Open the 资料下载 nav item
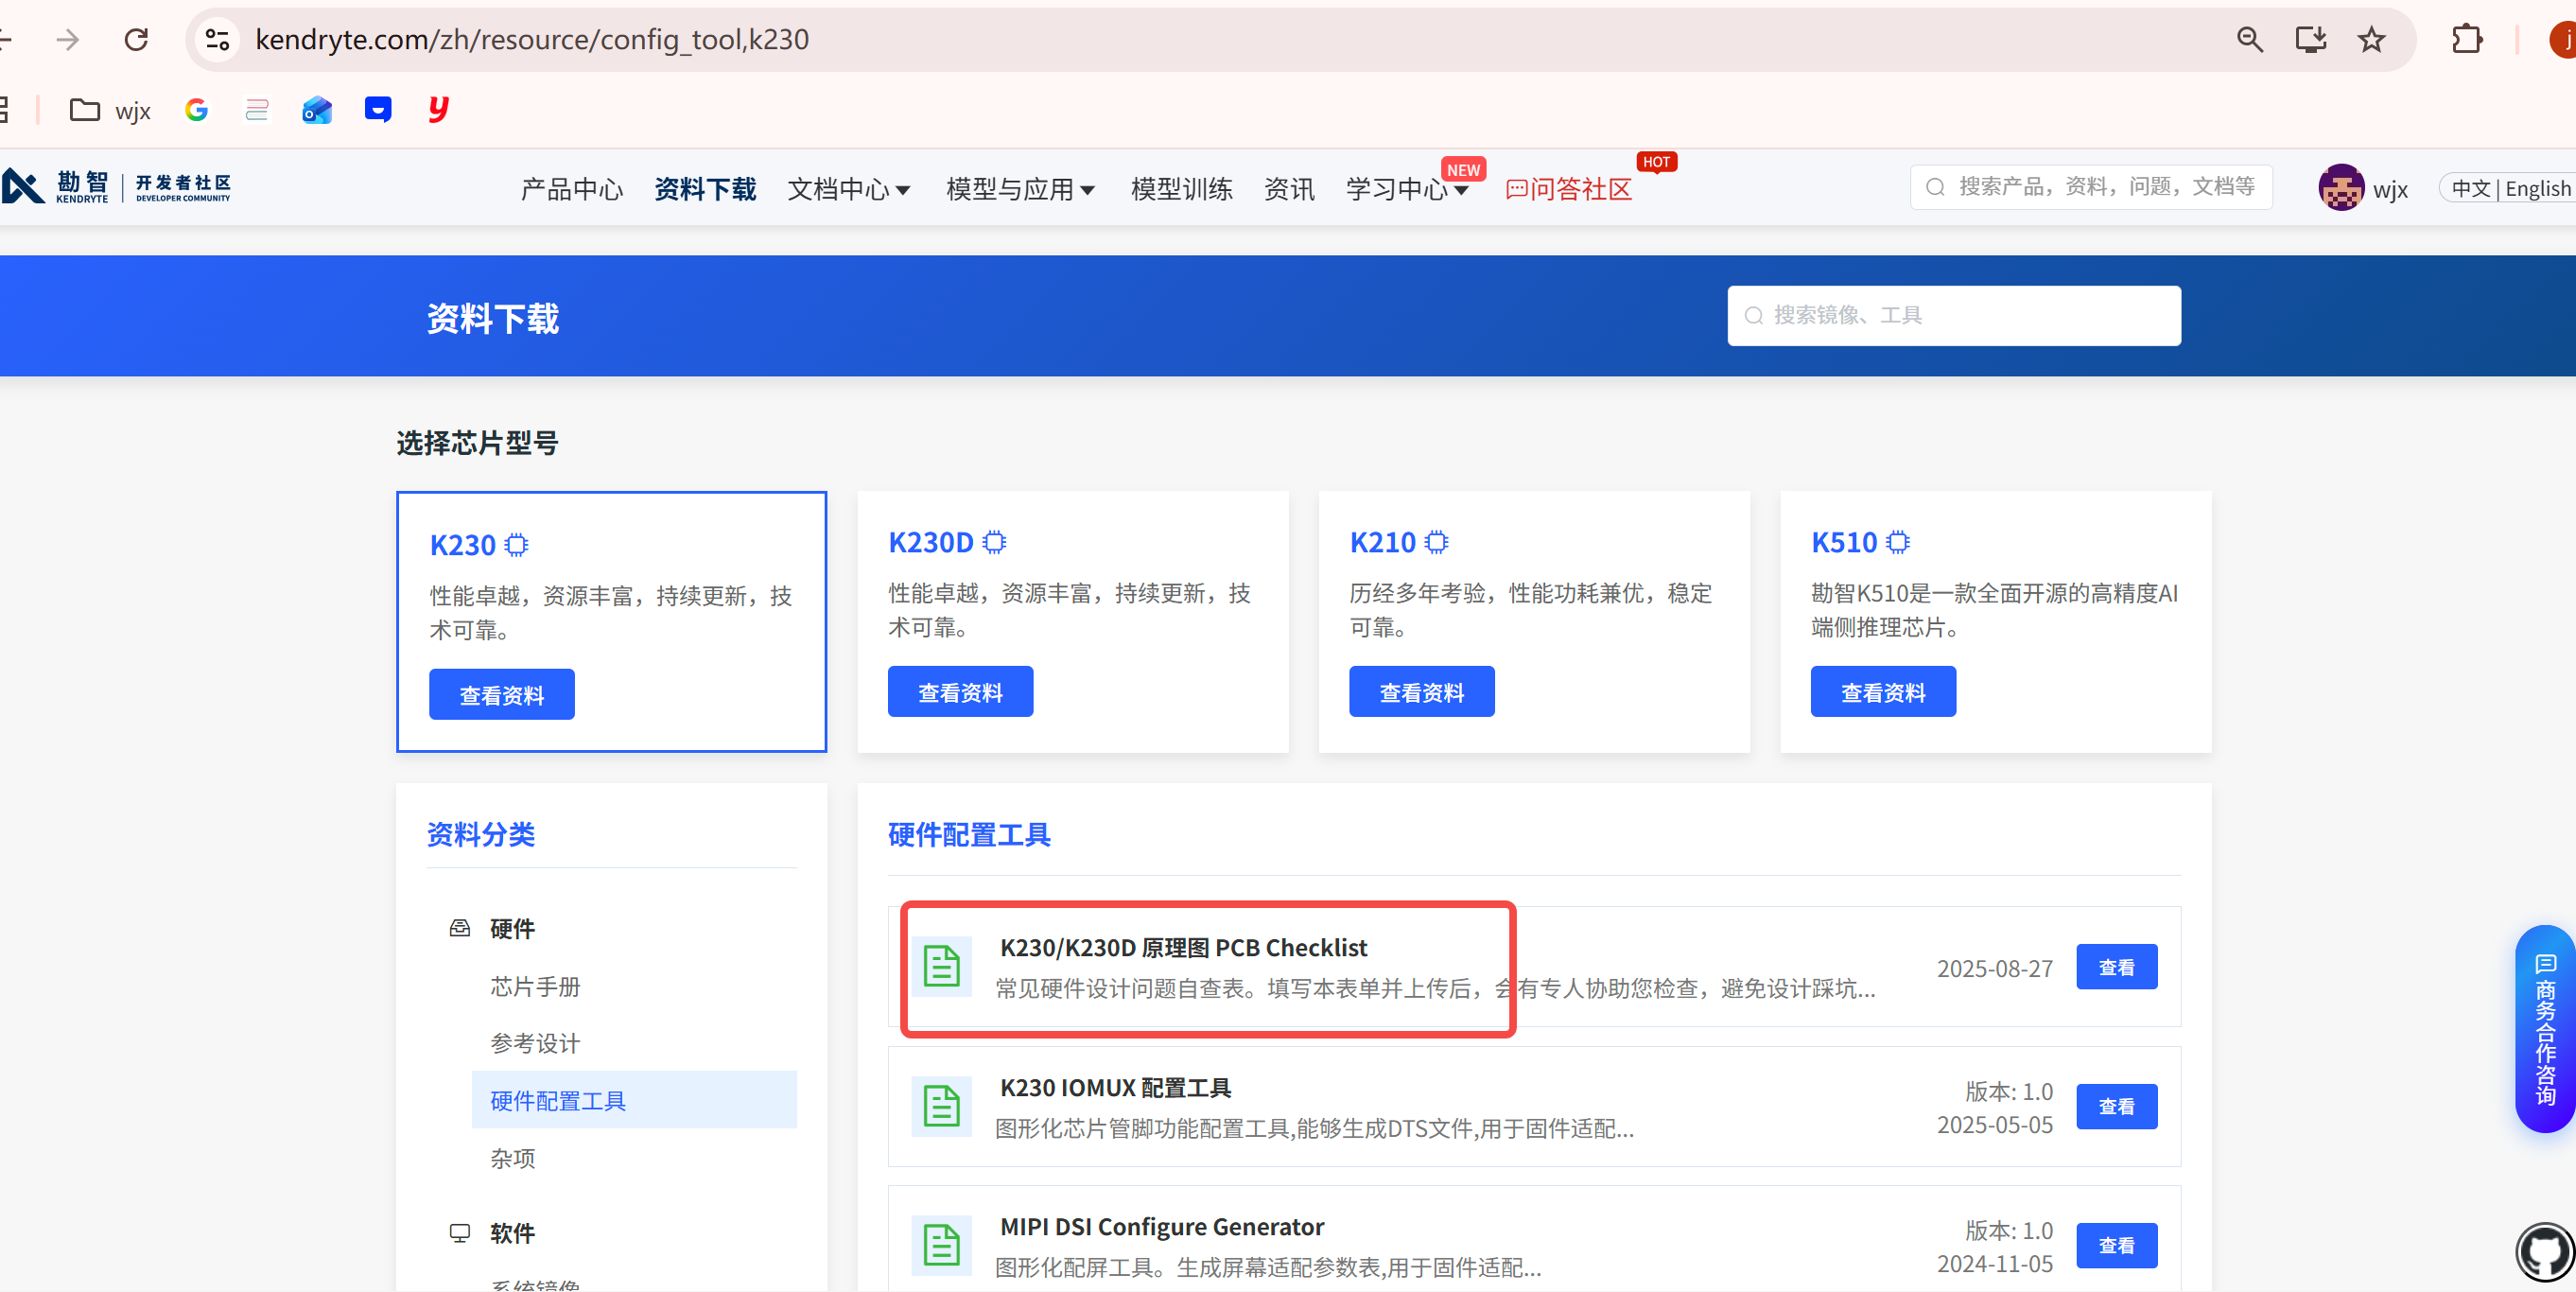 (705, 189)
